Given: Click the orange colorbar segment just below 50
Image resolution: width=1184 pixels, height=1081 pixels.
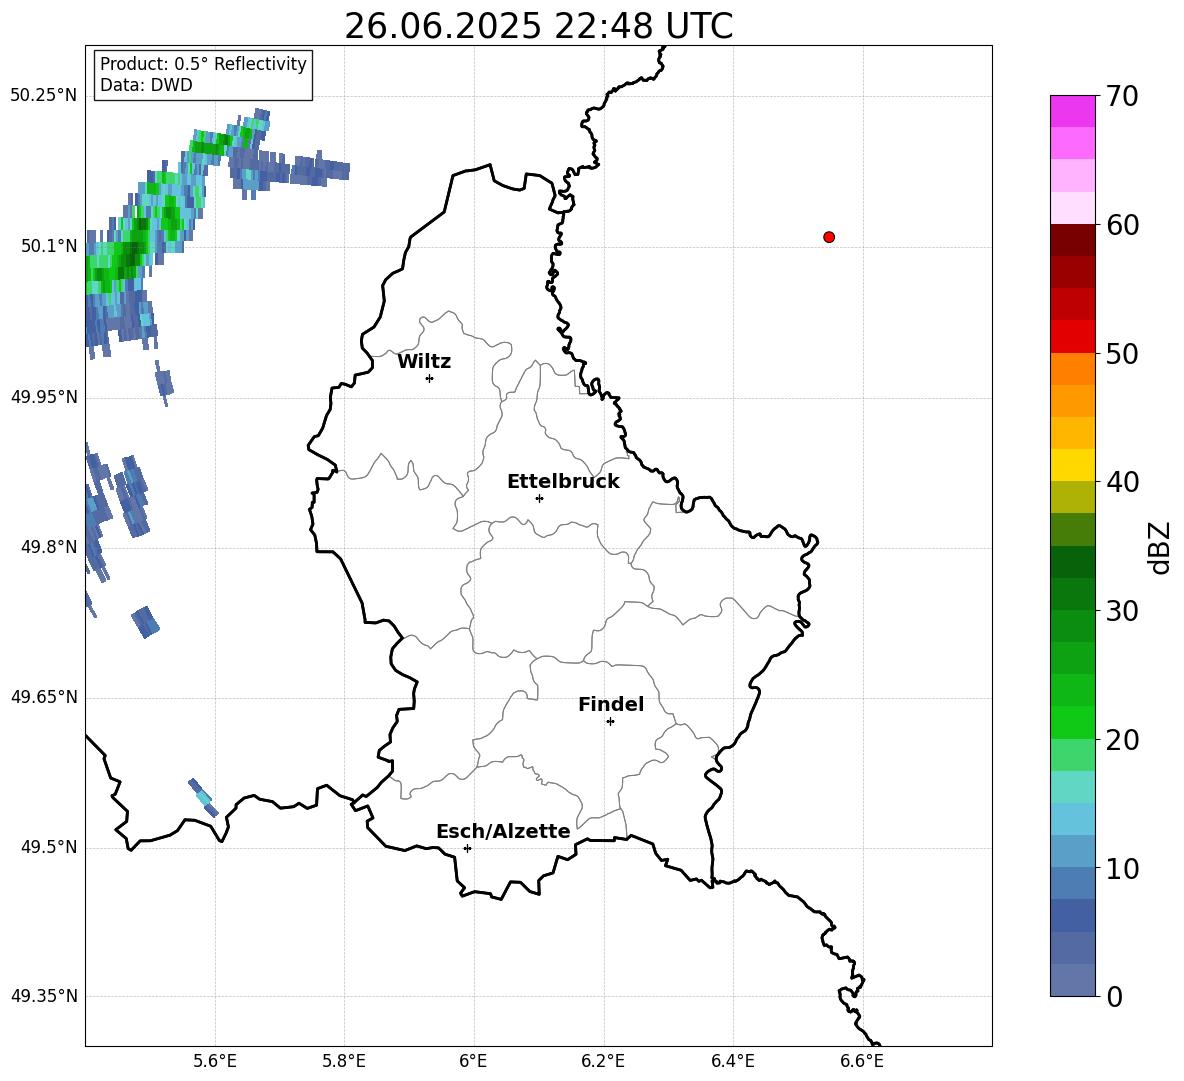Looking at the screenshot, I should coord(1072,369).
